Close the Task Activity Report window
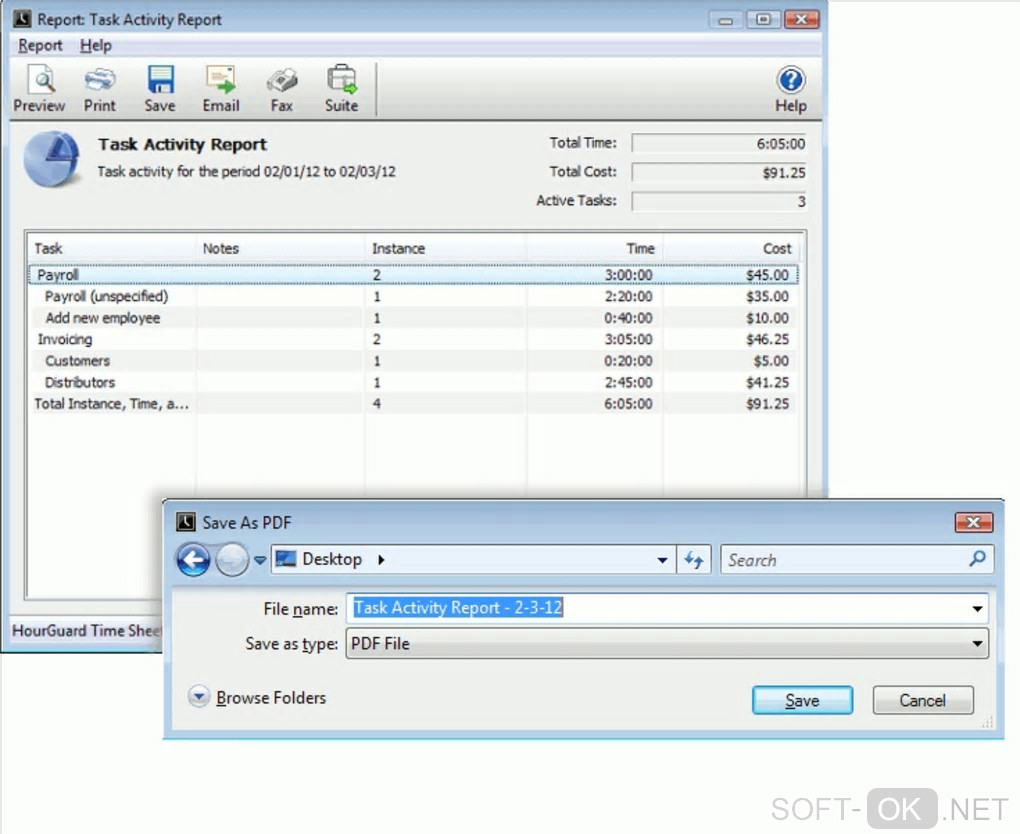1020x834 pixels. coord(801,20)
